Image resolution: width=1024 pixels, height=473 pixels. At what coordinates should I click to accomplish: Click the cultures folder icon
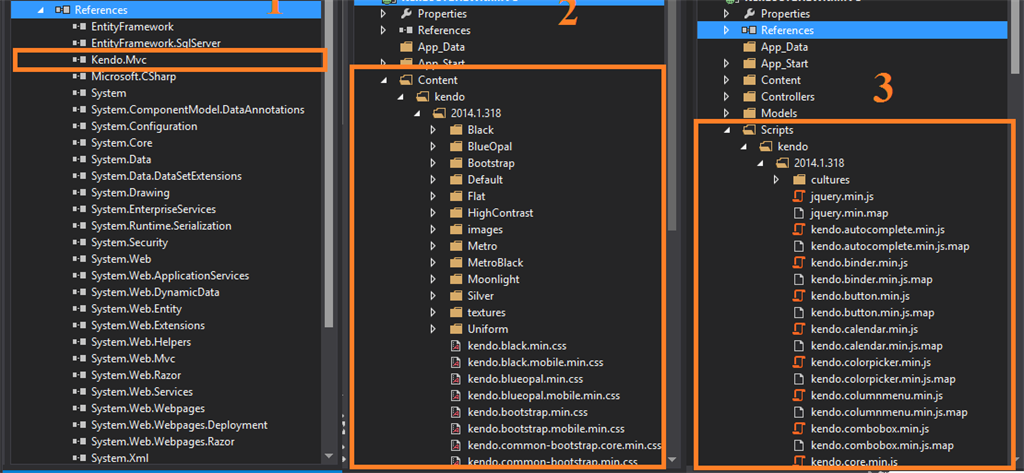(x=798, y=180)
